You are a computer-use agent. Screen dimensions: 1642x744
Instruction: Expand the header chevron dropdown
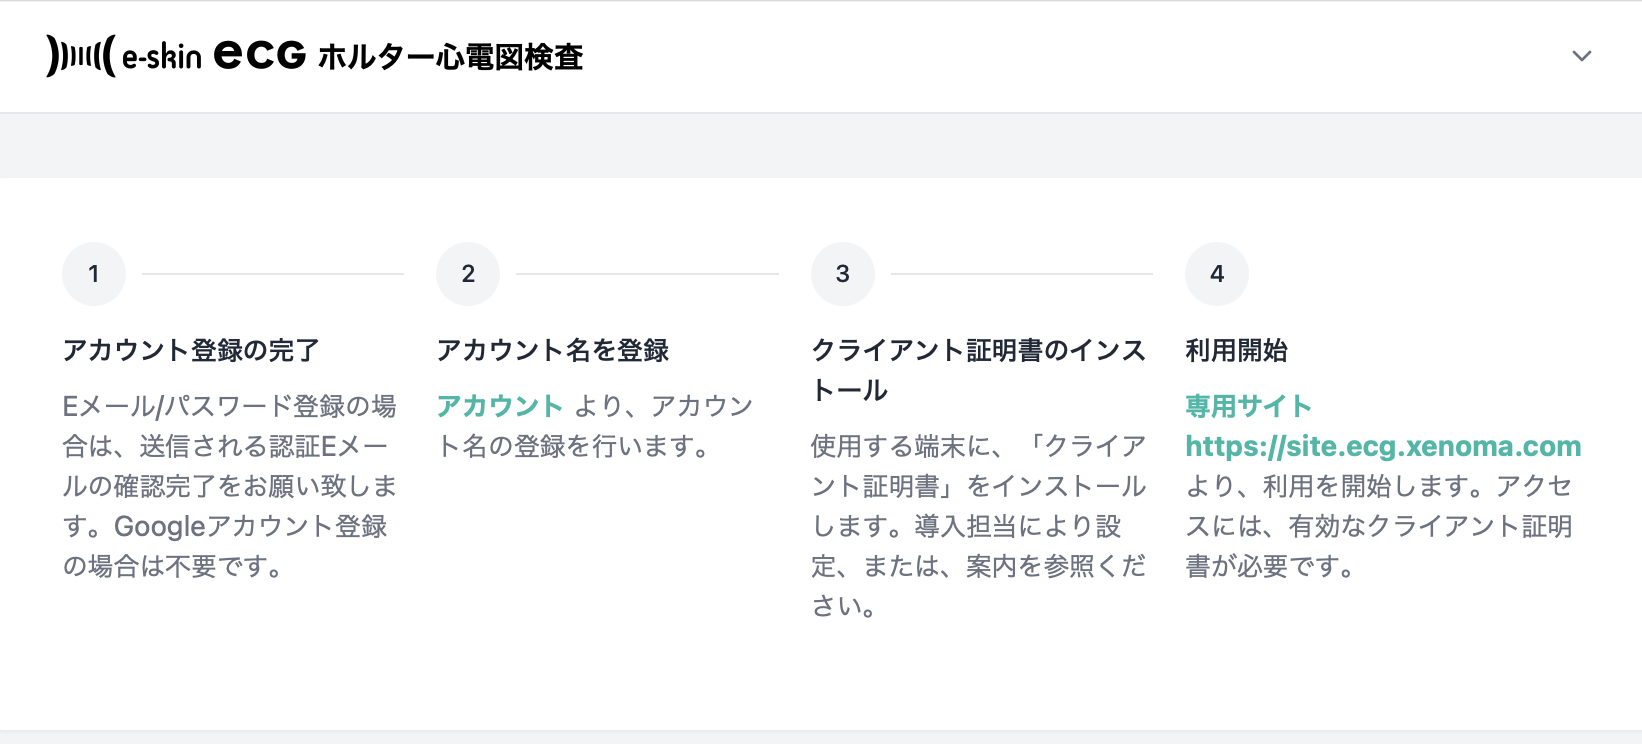(1581, 56)
